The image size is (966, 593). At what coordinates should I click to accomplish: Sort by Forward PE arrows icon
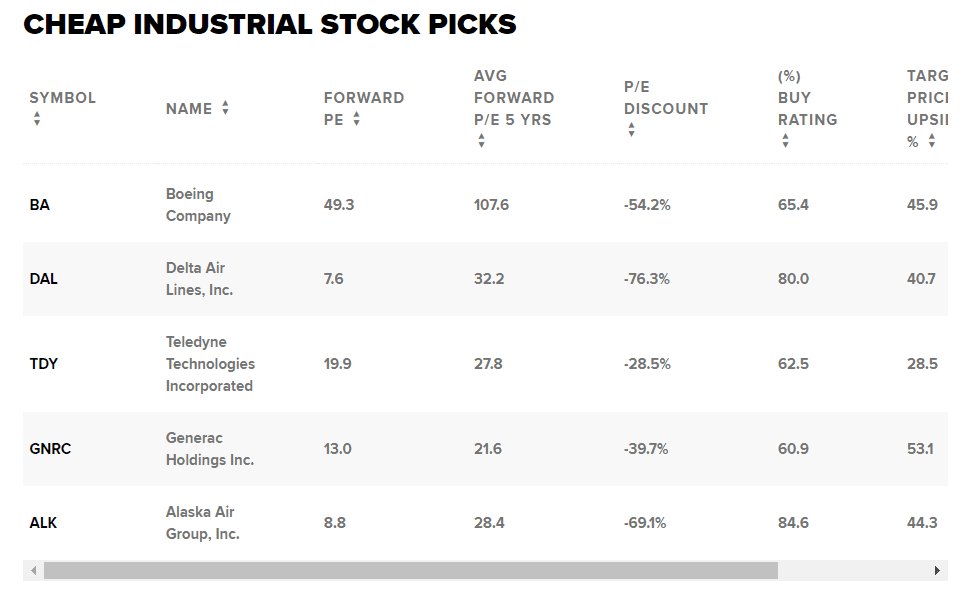click(356, 119)
